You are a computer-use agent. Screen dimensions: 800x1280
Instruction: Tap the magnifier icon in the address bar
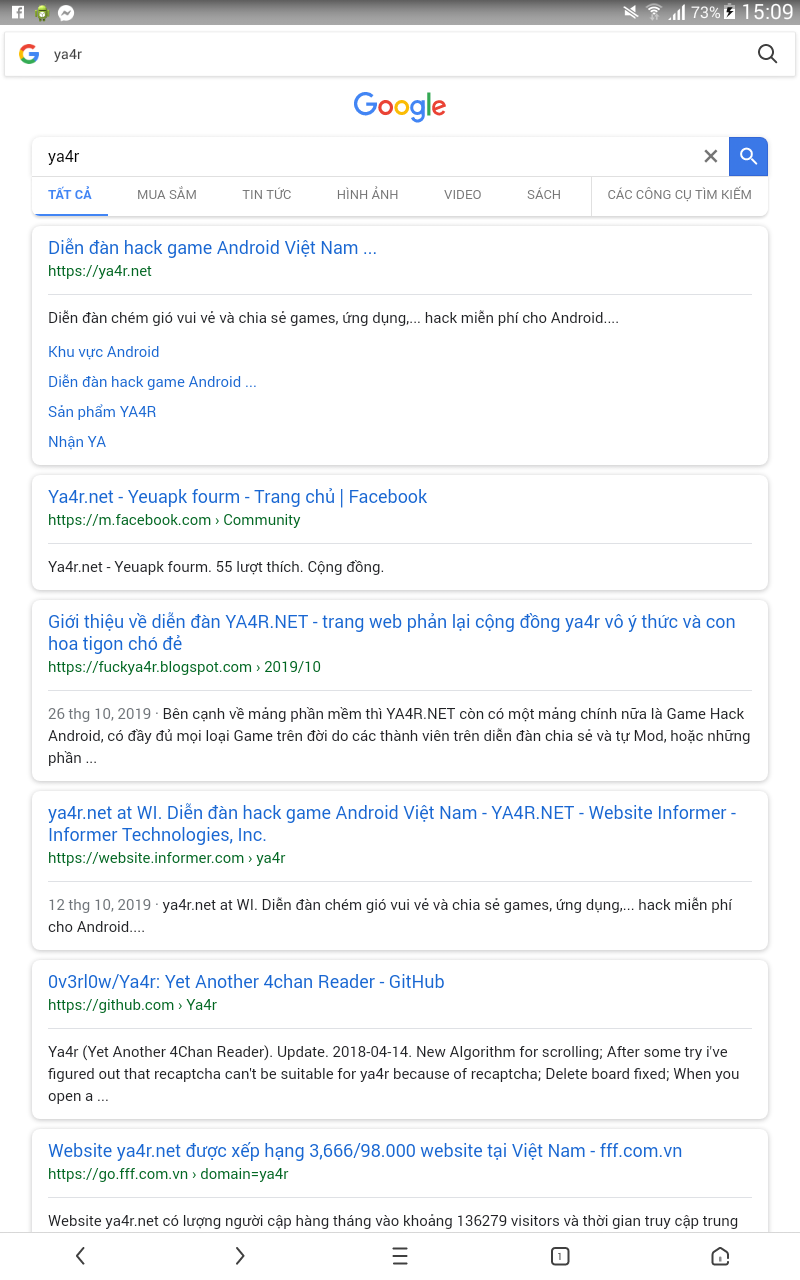tap(767, 54)
